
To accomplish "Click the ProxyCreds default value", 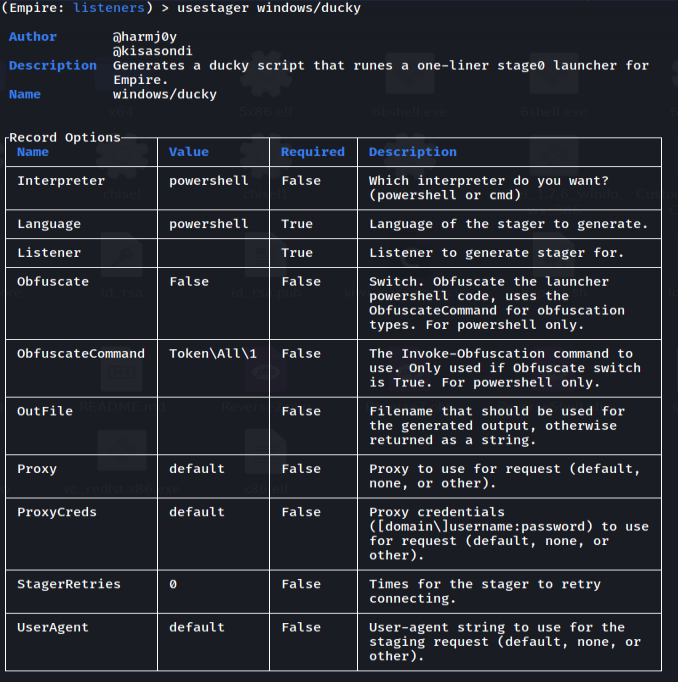I will pyautogui.click(x=197, y=512).
